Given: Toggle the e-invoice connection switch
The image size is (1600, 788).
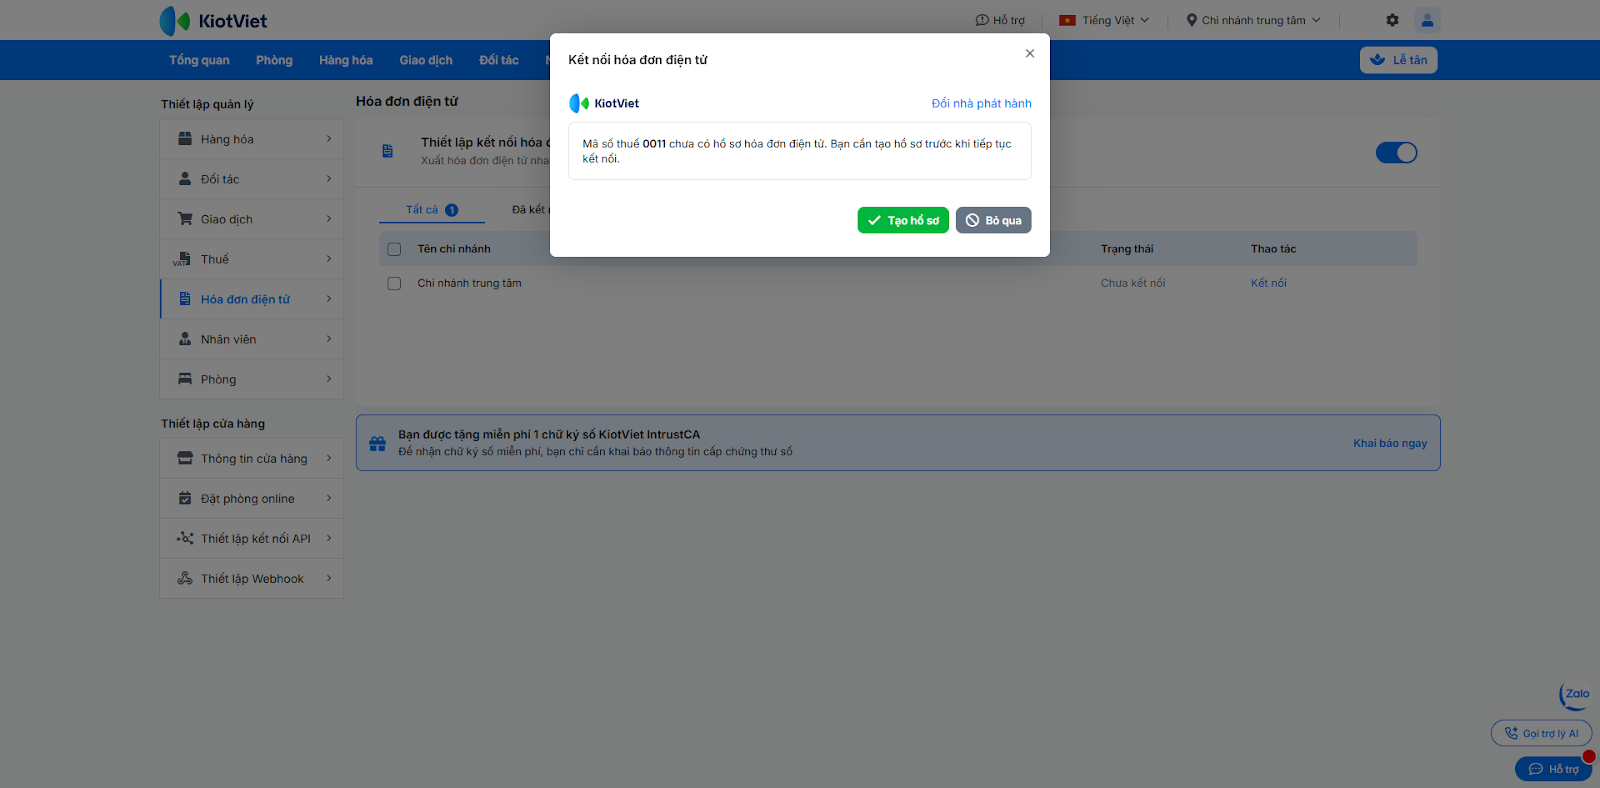Looking at the screenshot, I should [1396, 152].
